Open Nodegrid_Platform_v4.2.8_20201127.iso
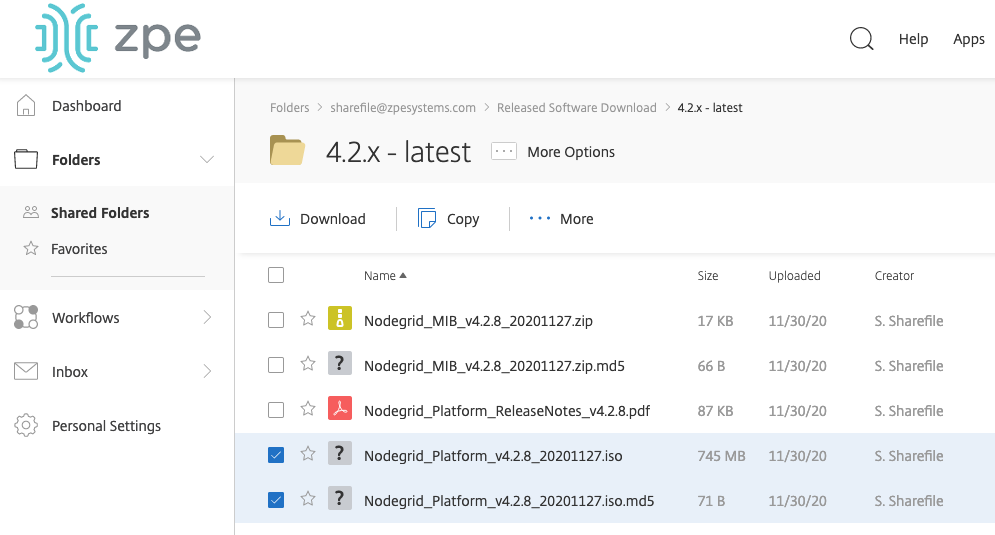Image resolution: width=995 pixels, height=535 pixels. point(493,456)
